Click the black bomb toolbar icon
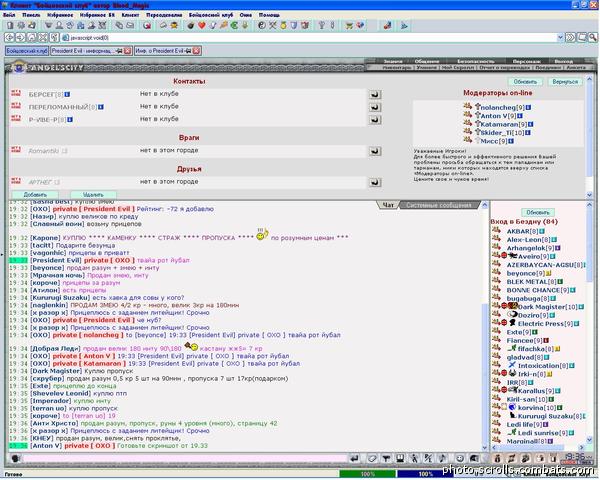 point(191,26)
